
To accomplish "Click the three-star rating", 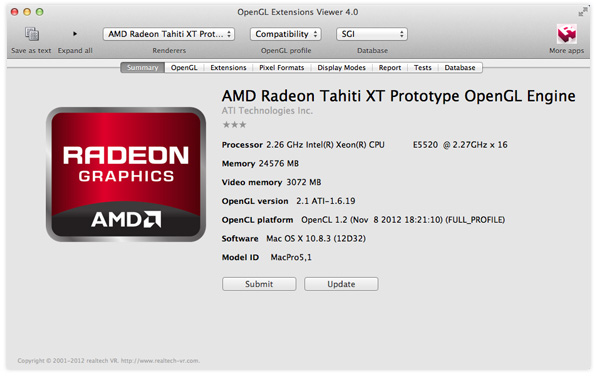I will [x=234, y=125].
